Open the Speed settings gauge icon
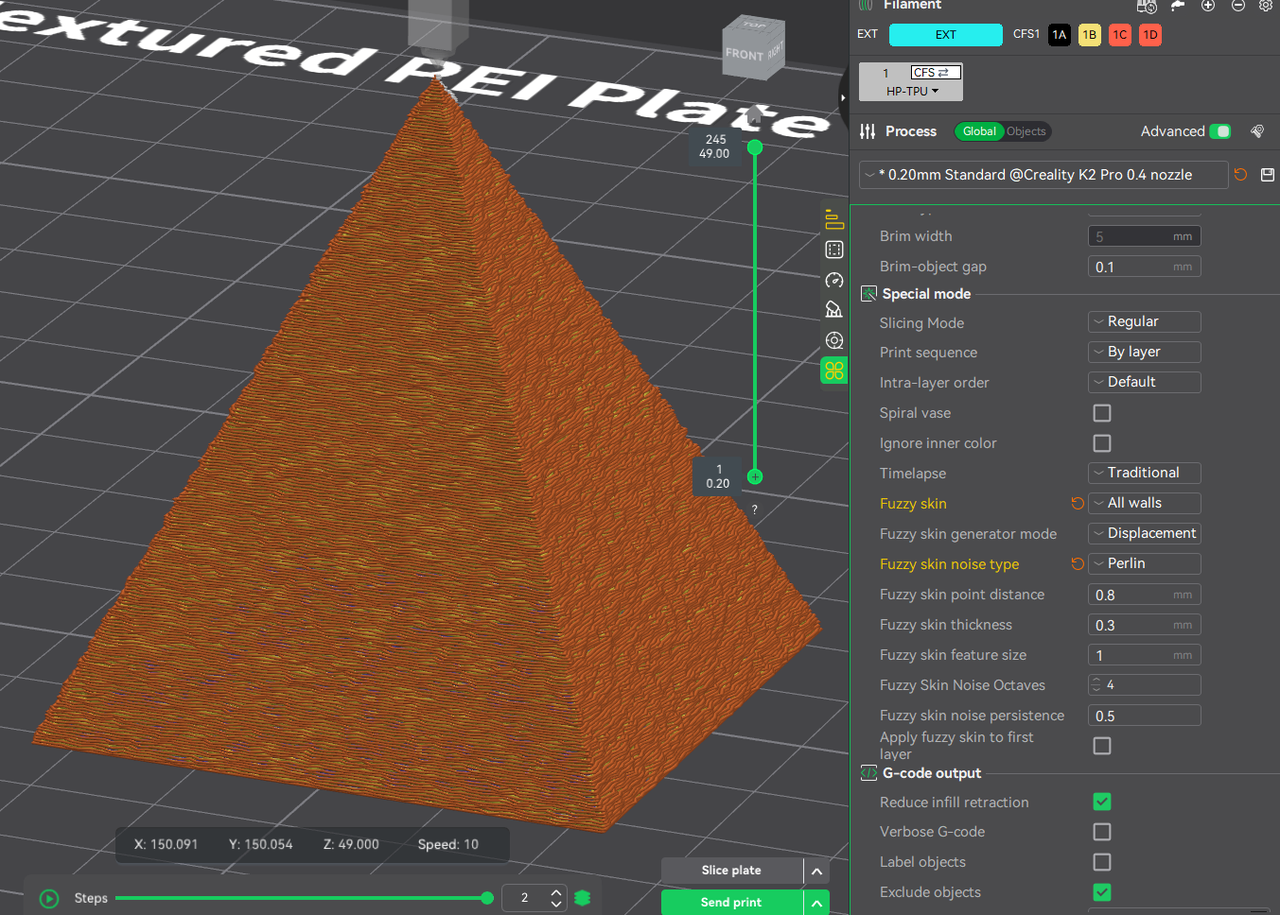Screen dimensions: 1280x915 pos(834,280)
